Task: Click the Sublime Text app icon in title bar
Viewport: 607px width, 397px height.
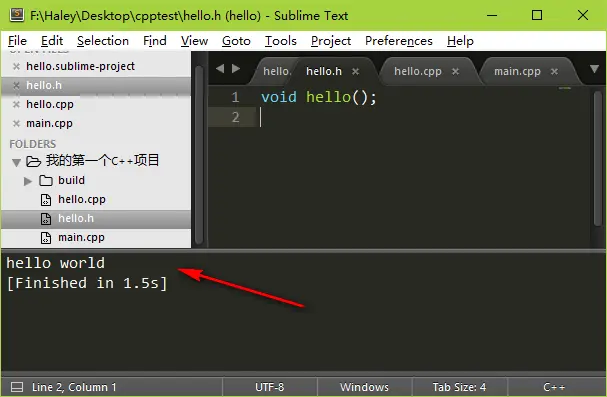Action: pyautogui.click(x=17, y=14)
